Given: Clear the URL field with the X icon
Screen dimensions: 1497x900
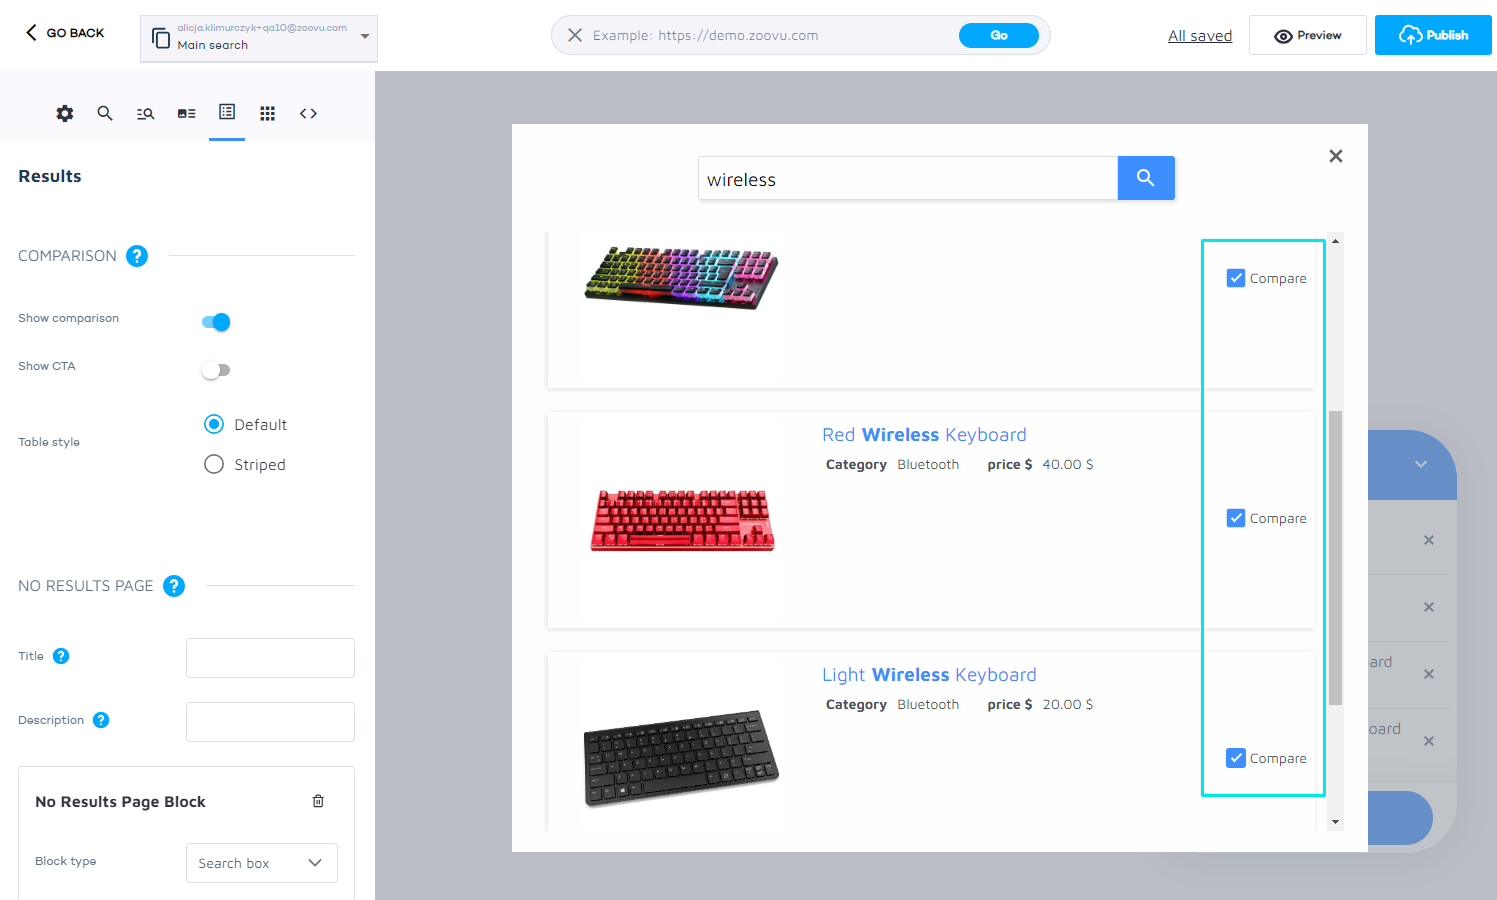Looking at the screenshot, I should [575, 35].
